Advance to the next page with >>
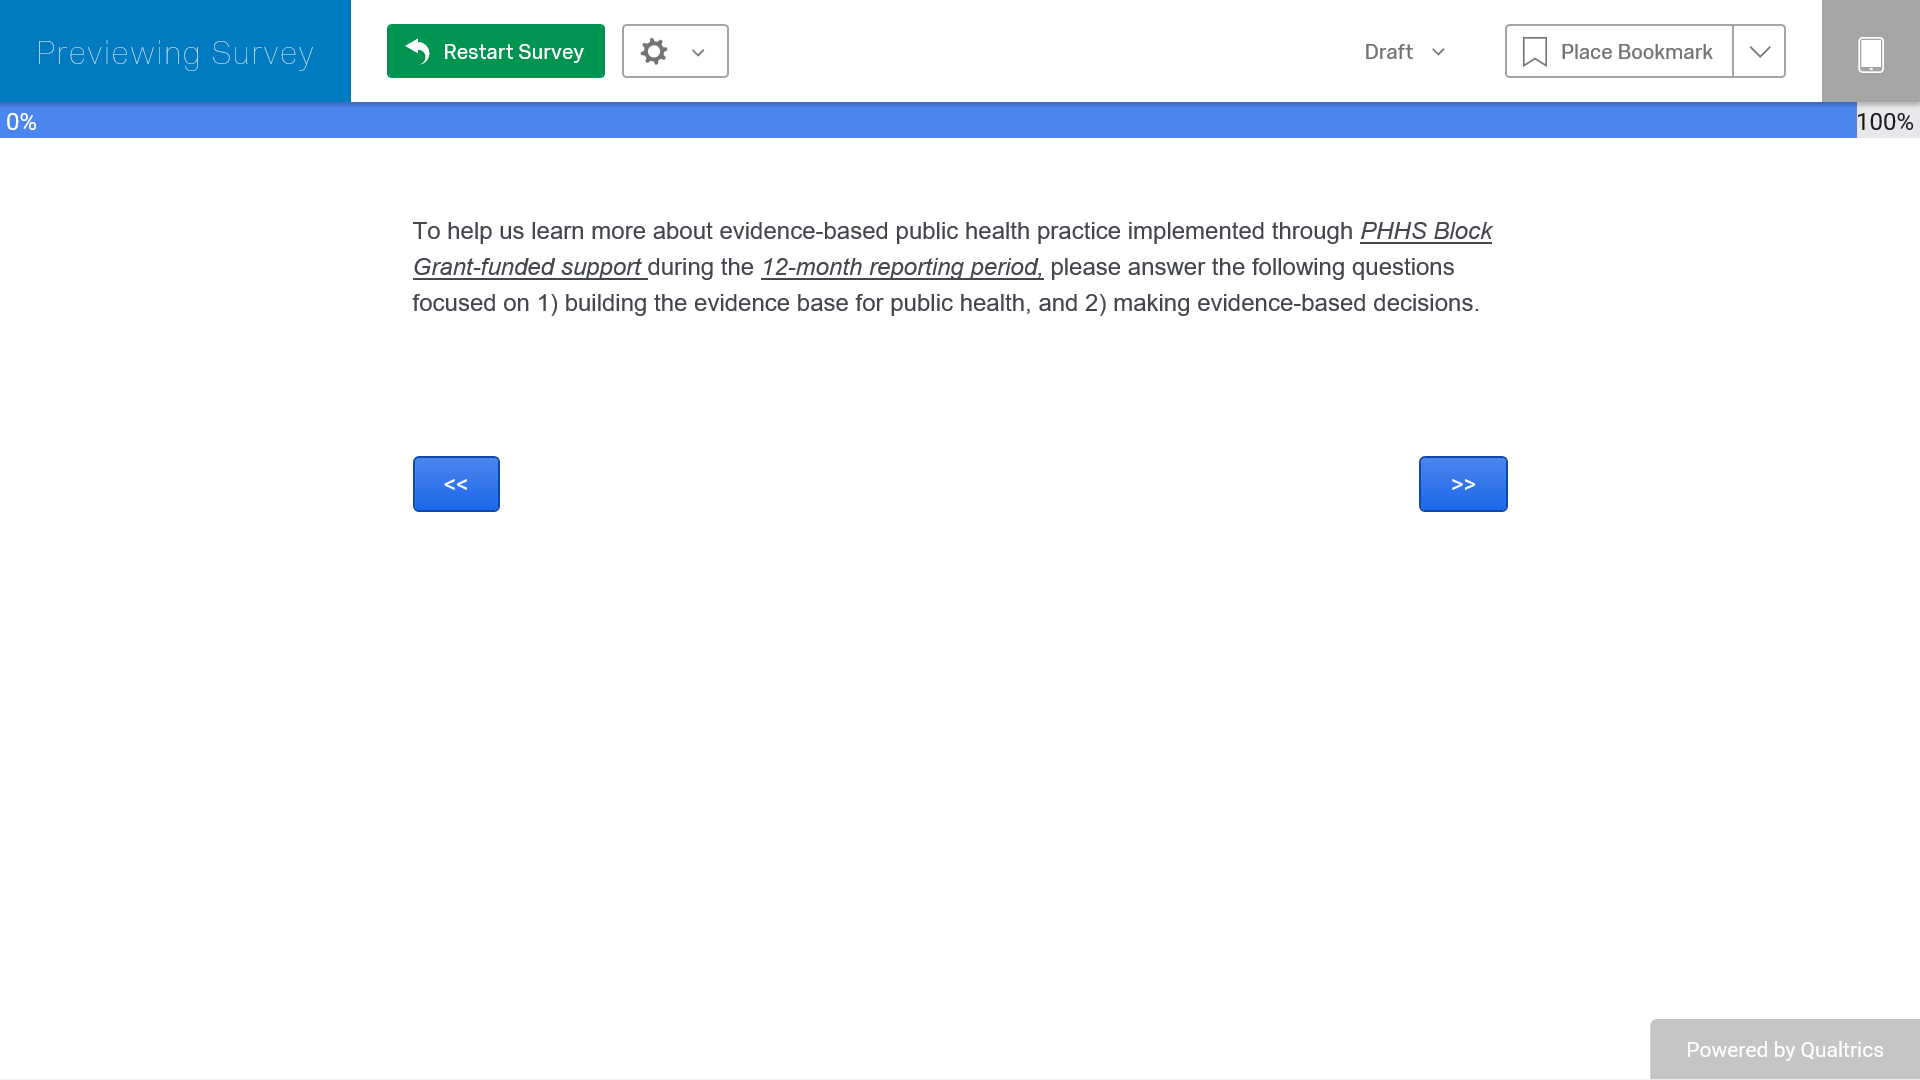 click(1463, 484)
